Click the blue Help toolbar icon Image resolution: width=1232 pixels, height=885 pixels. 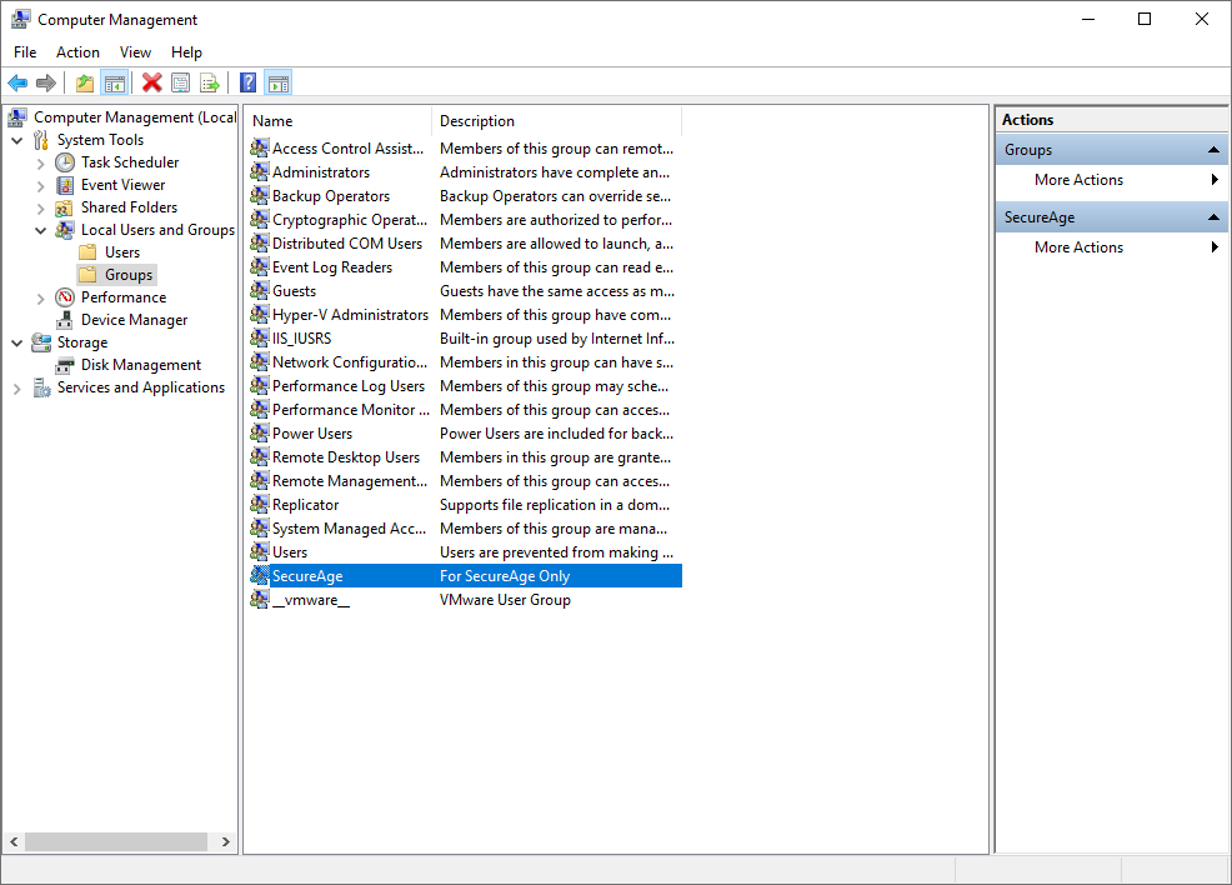click(x=248, y=83)
